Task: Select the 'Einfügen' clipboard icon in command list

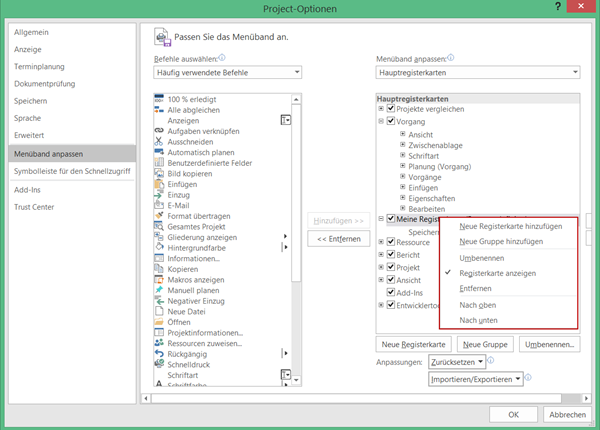Action: 159,184
